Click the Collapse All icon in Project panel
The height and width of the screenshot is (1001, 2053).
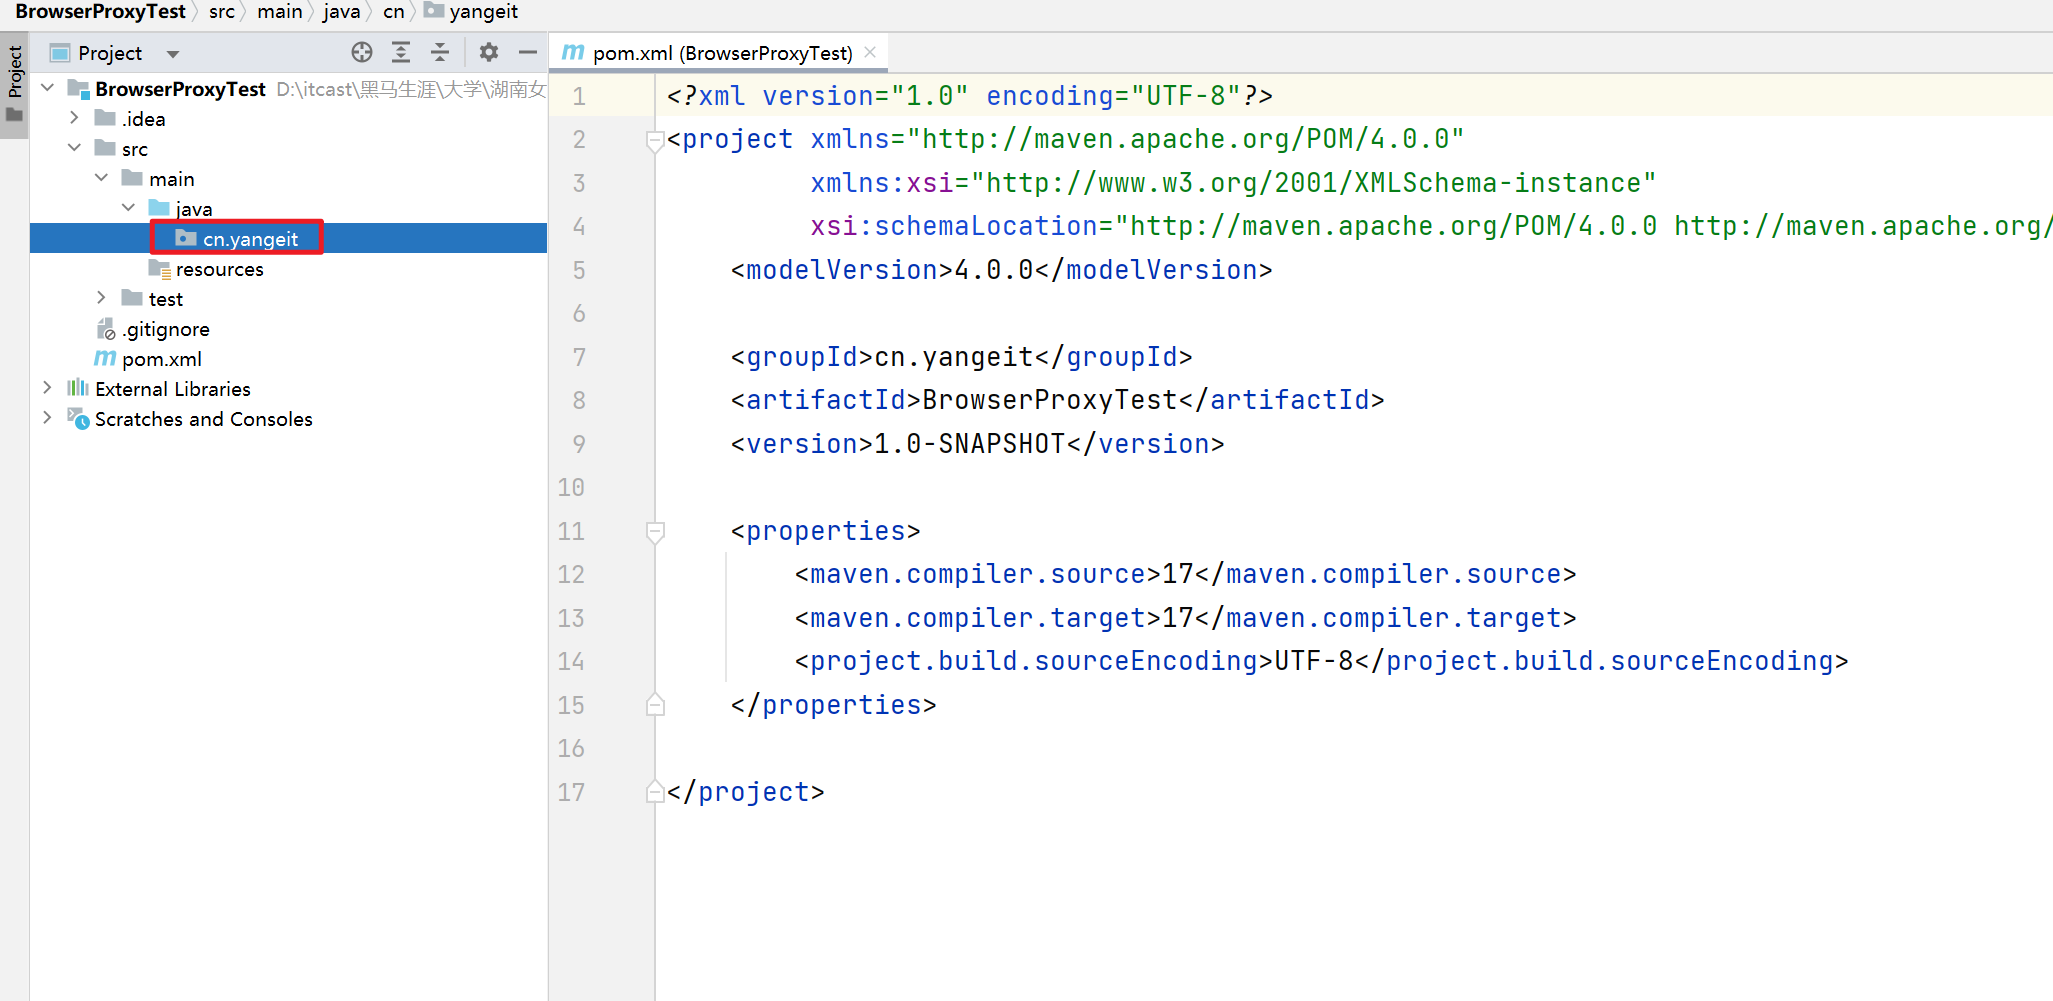pyautogui.click(x=440, y=53)
